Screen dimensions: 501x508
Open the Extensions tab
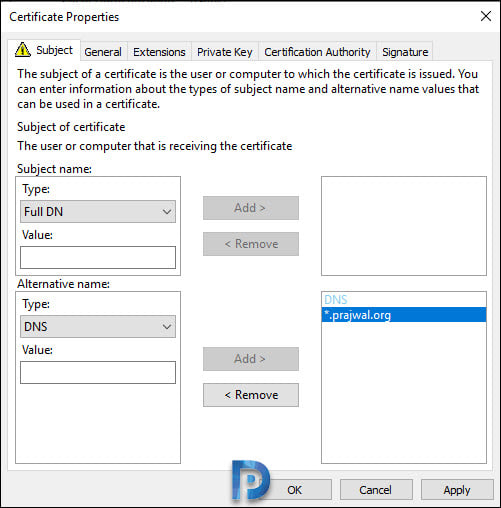(x=159, y=52)
